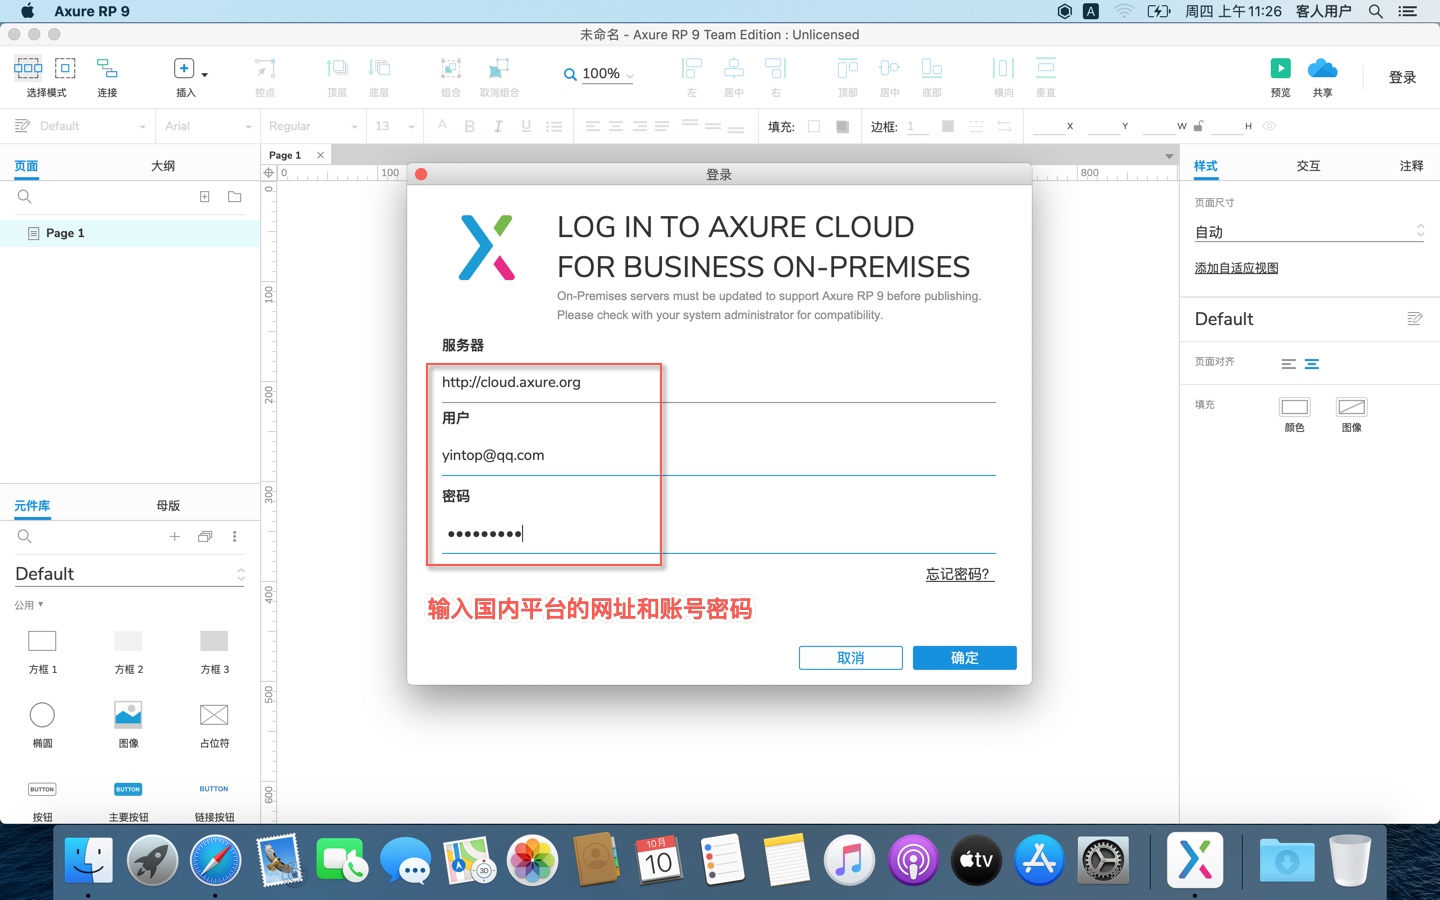Switch to the 交互 interactions tab
Image resolution: width=1440 pixels, height=900 pixels.
(1309, 166)
